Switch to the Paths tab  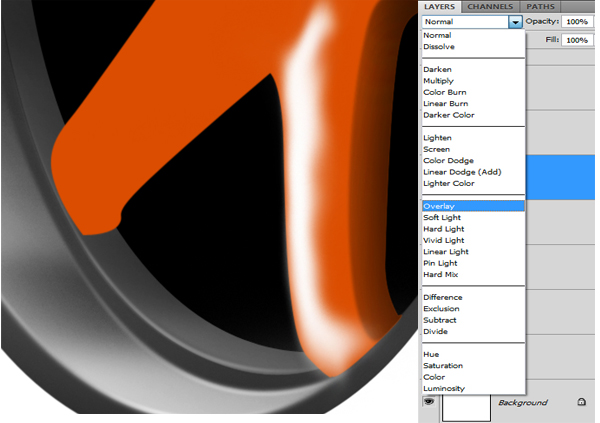(x=540, y=7)
